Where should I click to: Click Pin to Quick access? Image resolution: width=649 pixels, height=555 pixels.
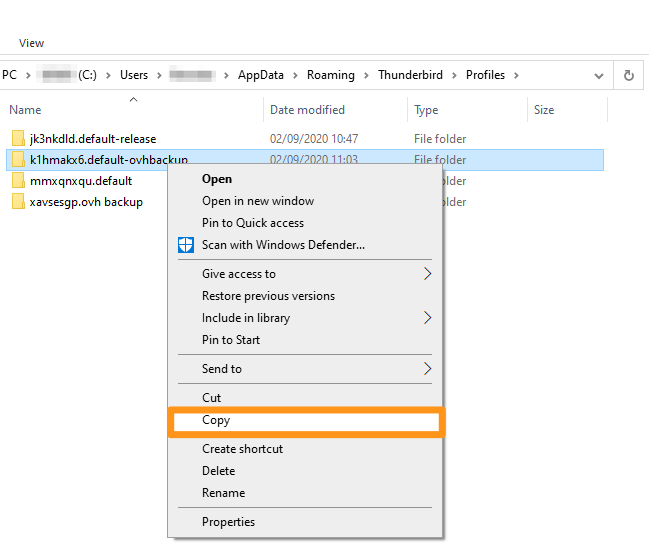tap(252, 223)
